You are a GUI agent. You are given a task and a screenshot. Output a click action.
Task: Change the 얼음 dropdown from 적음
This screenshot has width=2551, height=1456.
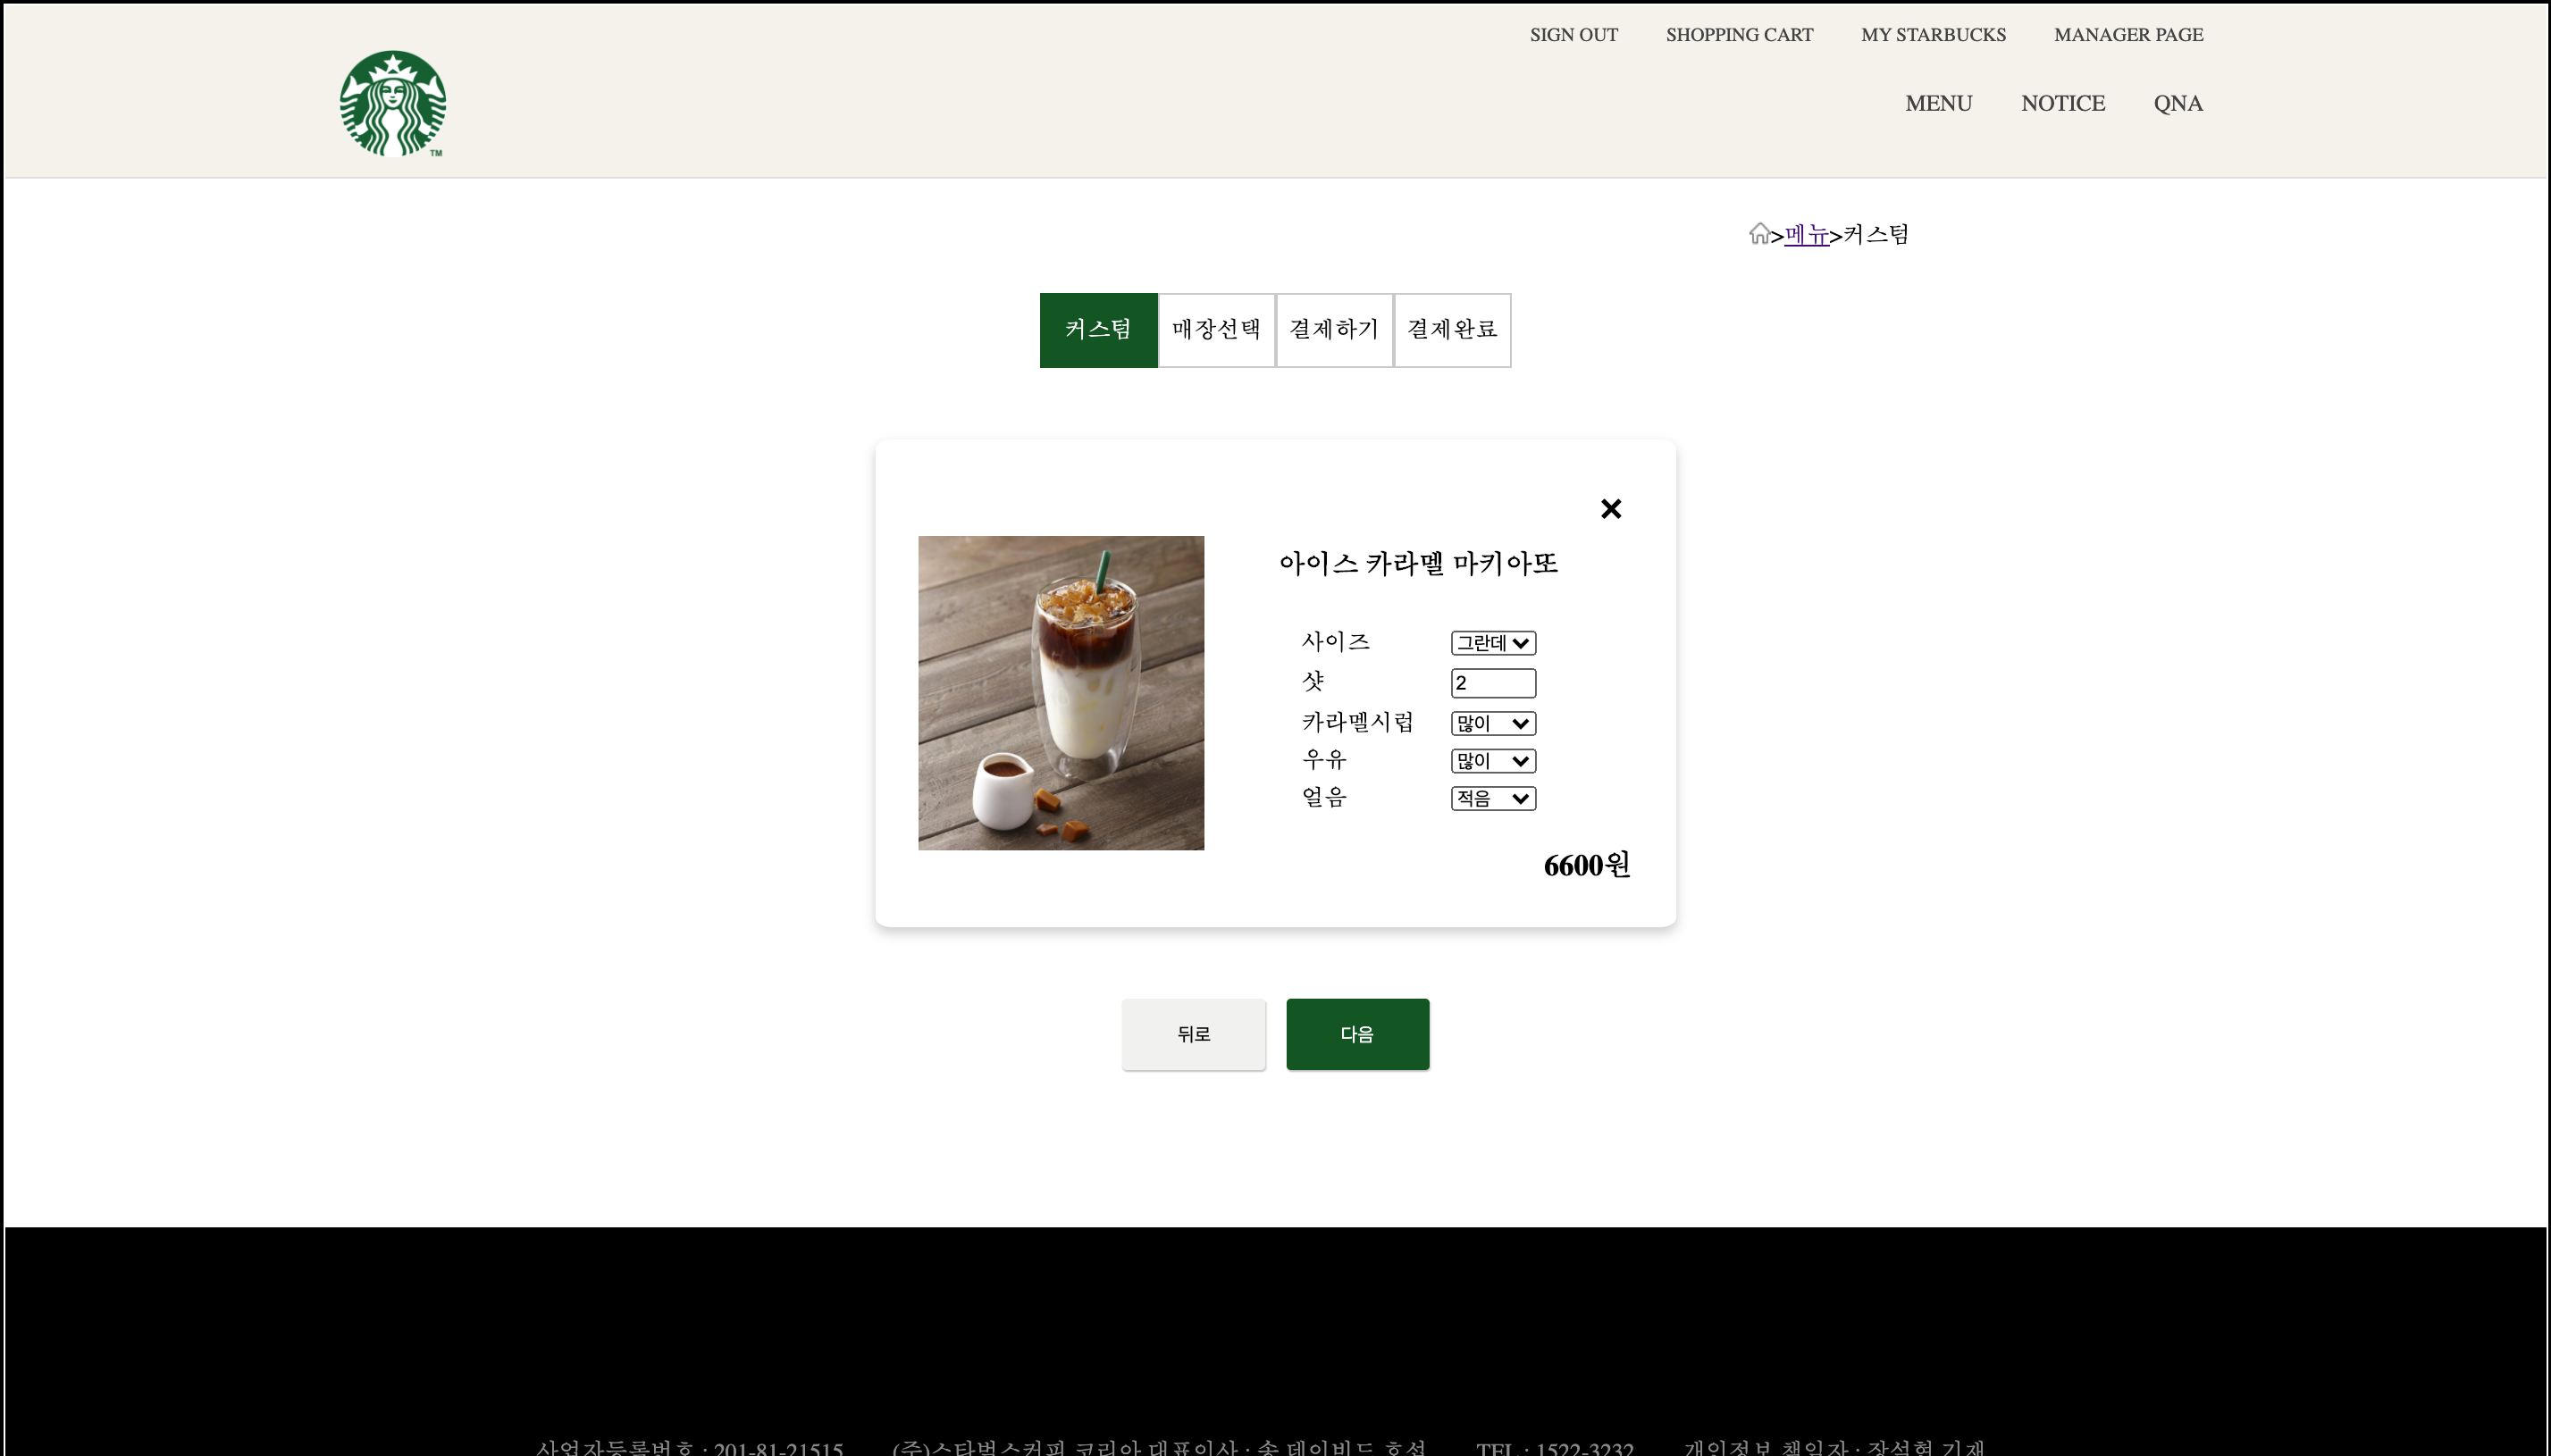coord(1491,798)
